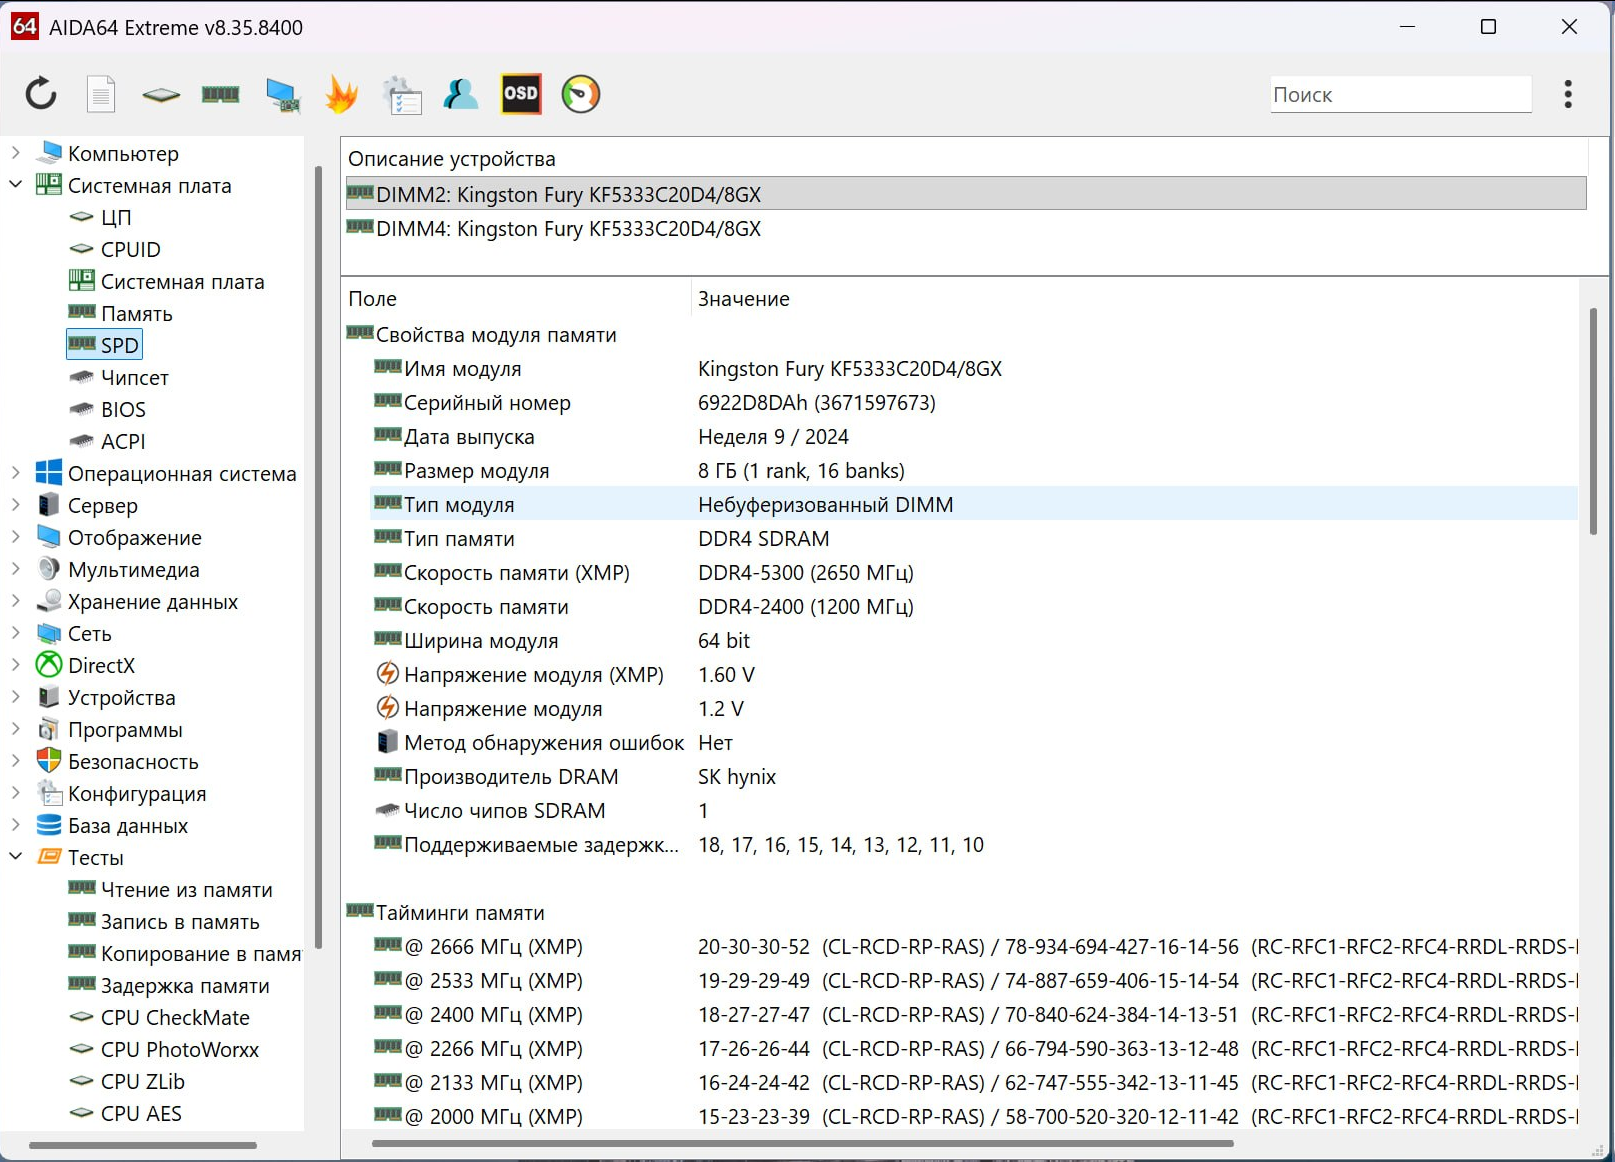Expand the Компьютер tree node
Image resolution: width=1615 pixels, height=1162 pixels.
click(x=15, y=153)
